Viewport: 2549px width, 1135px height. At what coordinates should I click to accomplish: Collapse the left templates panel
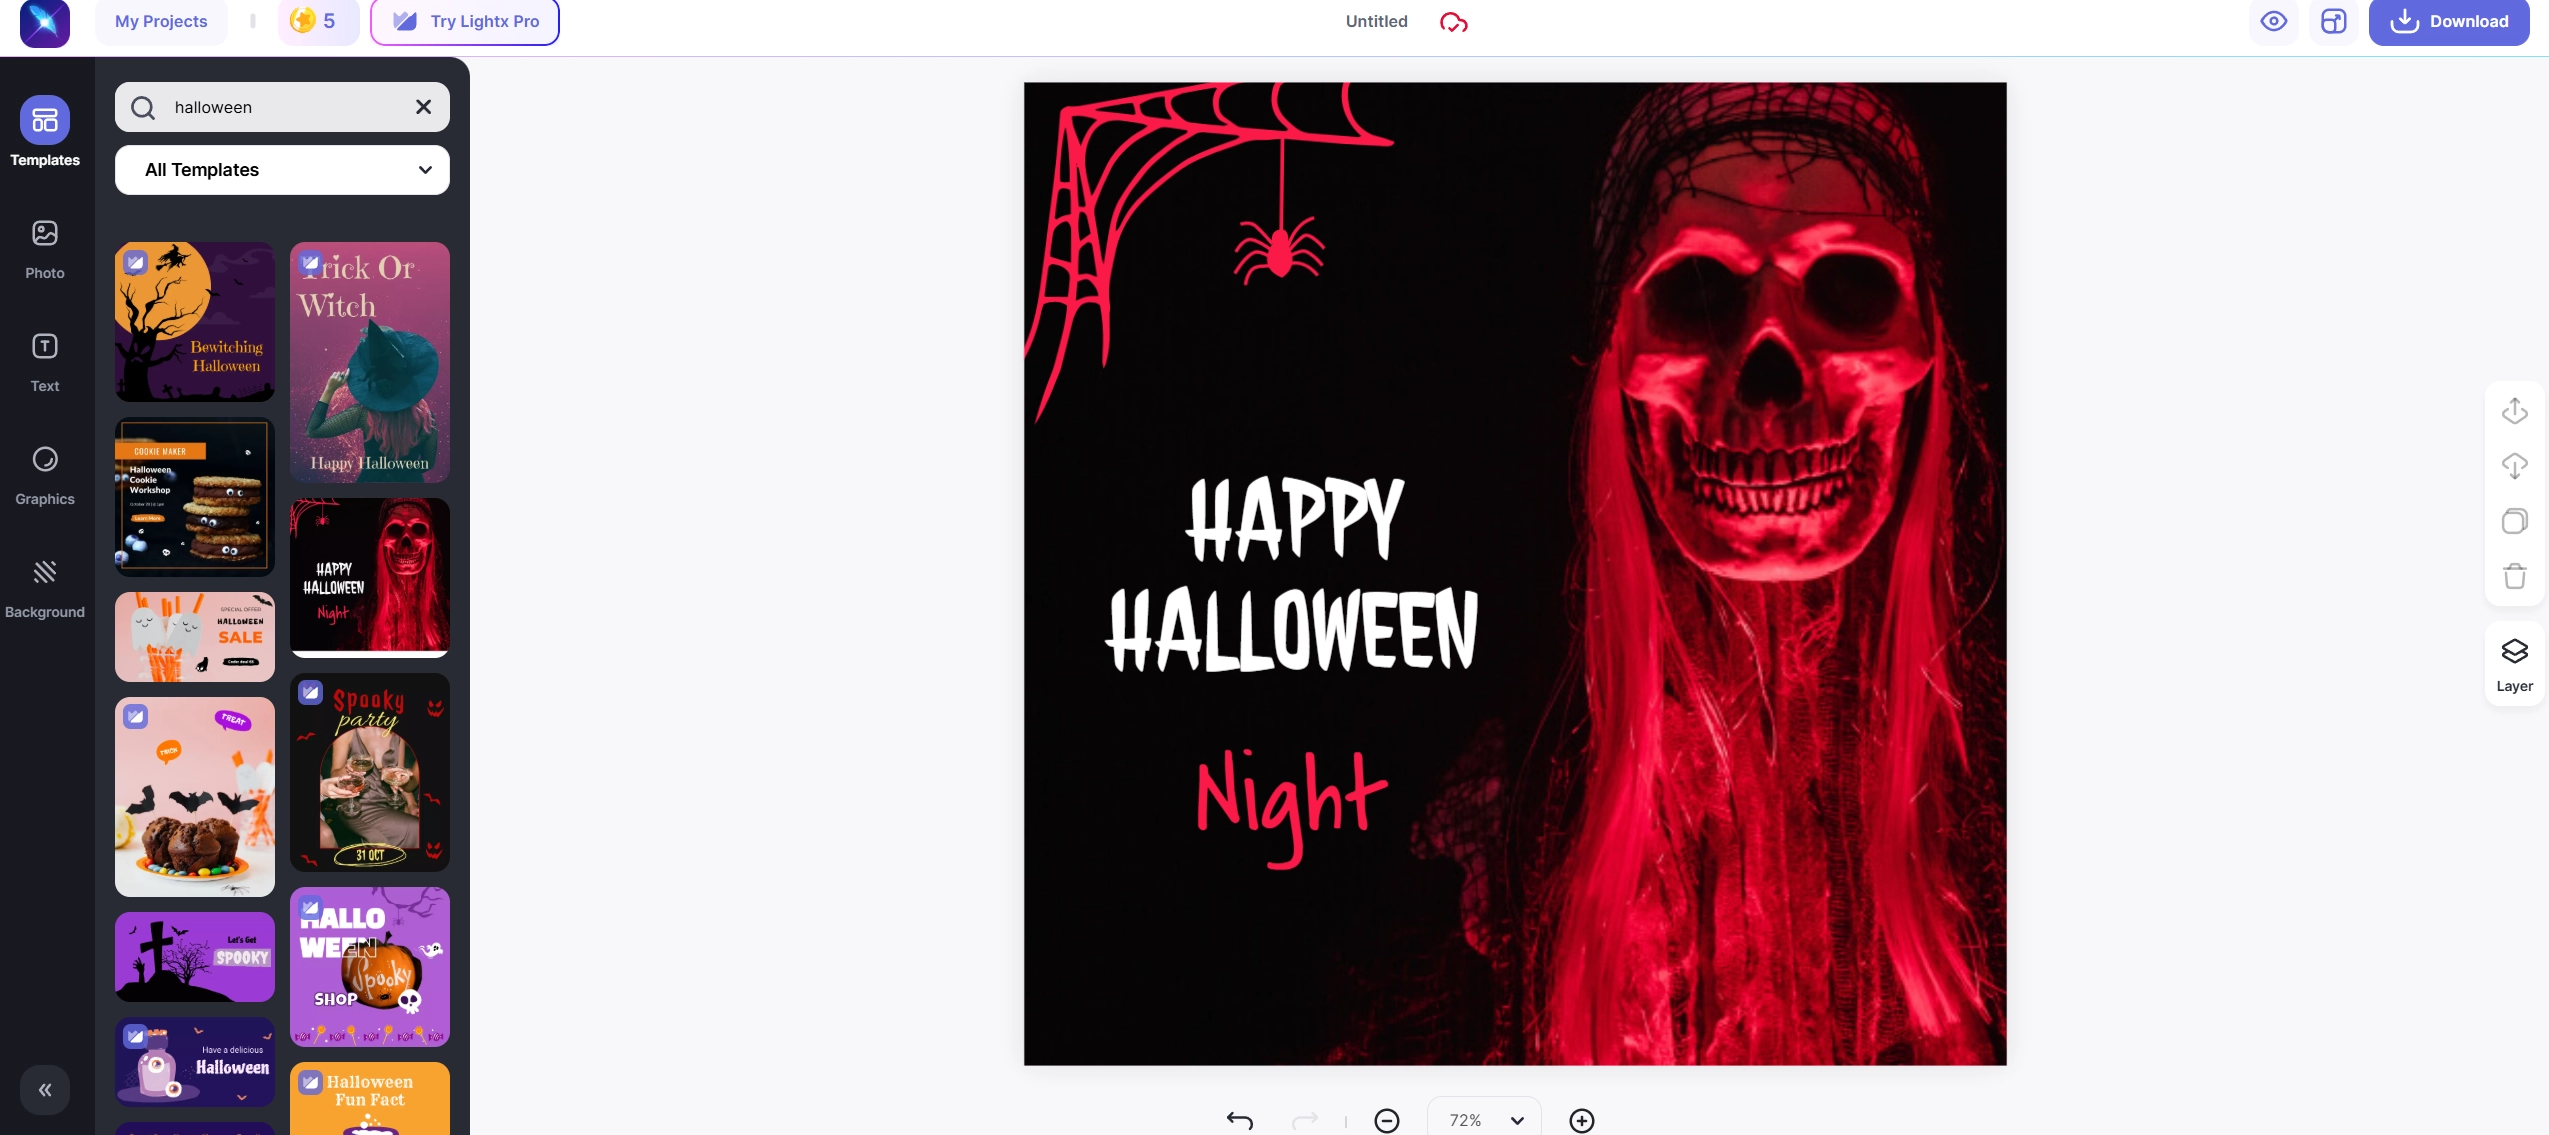pyautogui.click(x=45, y=1089)
